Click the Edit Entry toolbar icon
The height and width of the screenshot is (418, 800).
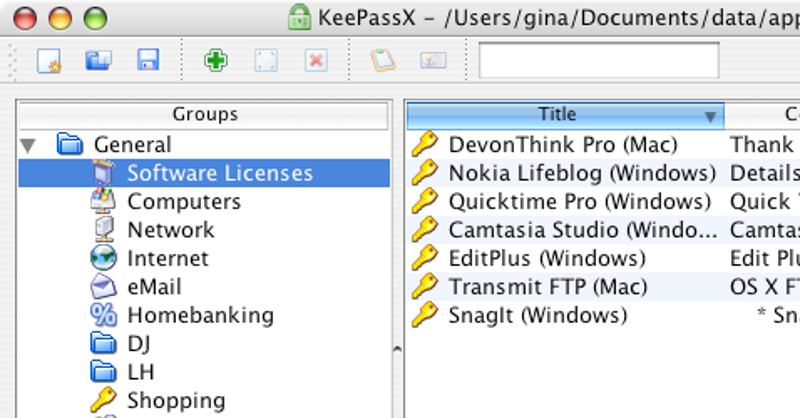[x=266, y=60]
